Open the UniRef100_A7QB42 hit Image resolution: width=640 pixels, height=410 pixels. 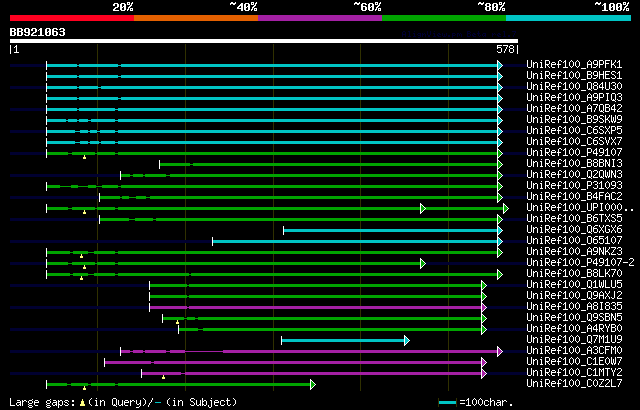pos(574,109)
